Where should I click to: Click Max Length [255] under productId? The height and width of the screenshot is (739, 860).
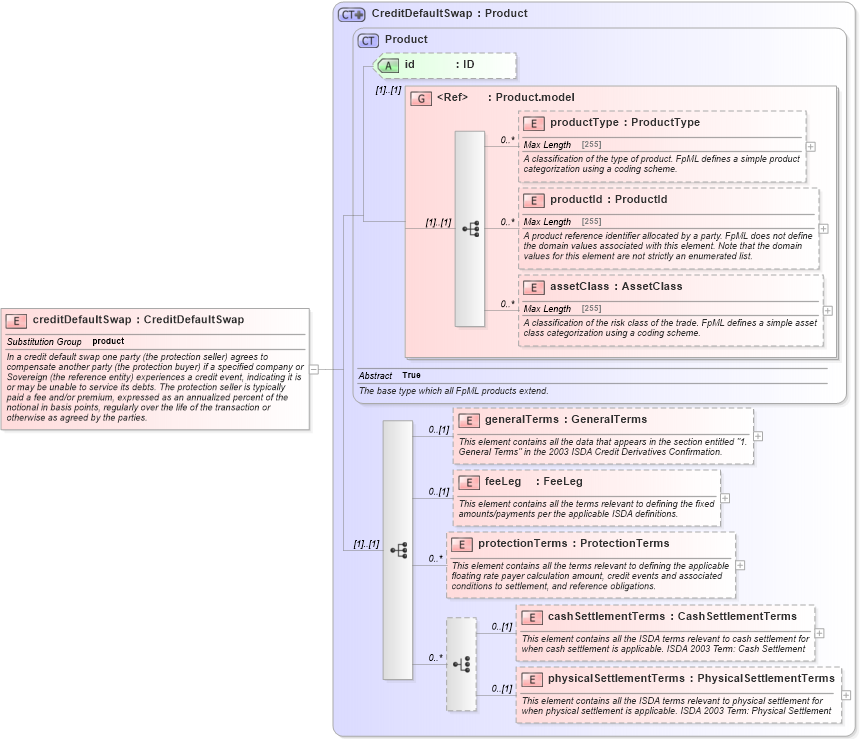coord(562,222)
